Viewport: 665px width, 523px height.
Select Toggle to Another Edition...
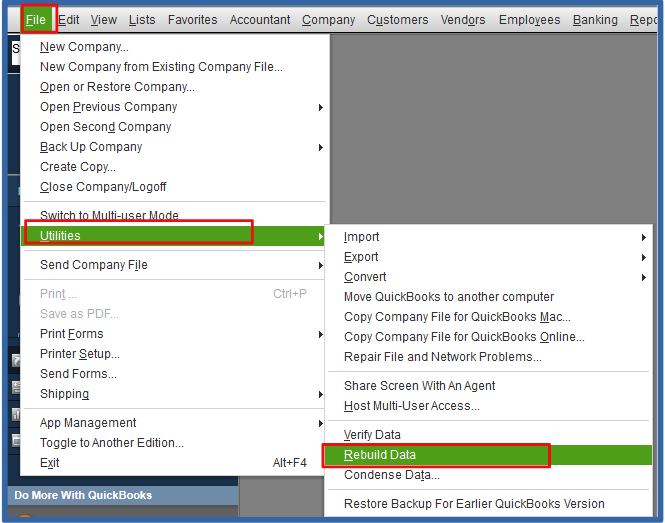[174, 443]
